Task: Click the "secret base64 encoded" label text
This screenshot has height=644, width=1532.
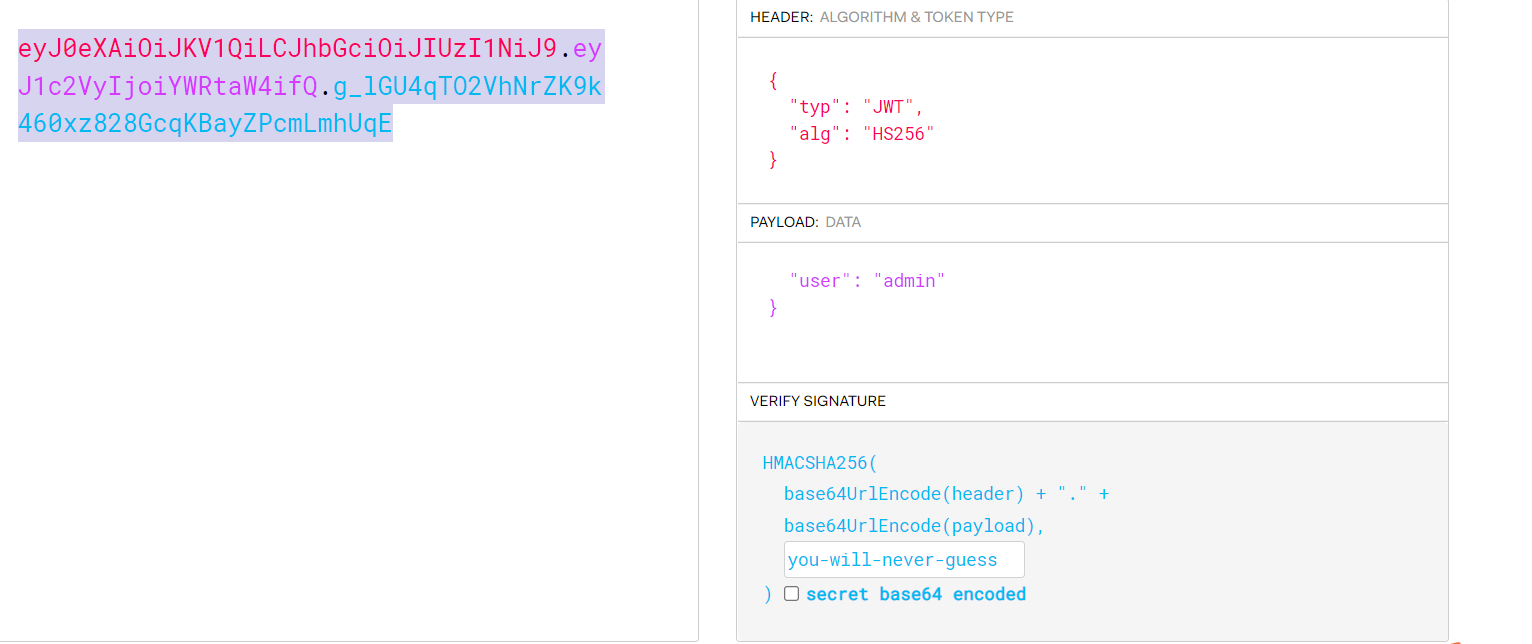Action: coord(915,594)
